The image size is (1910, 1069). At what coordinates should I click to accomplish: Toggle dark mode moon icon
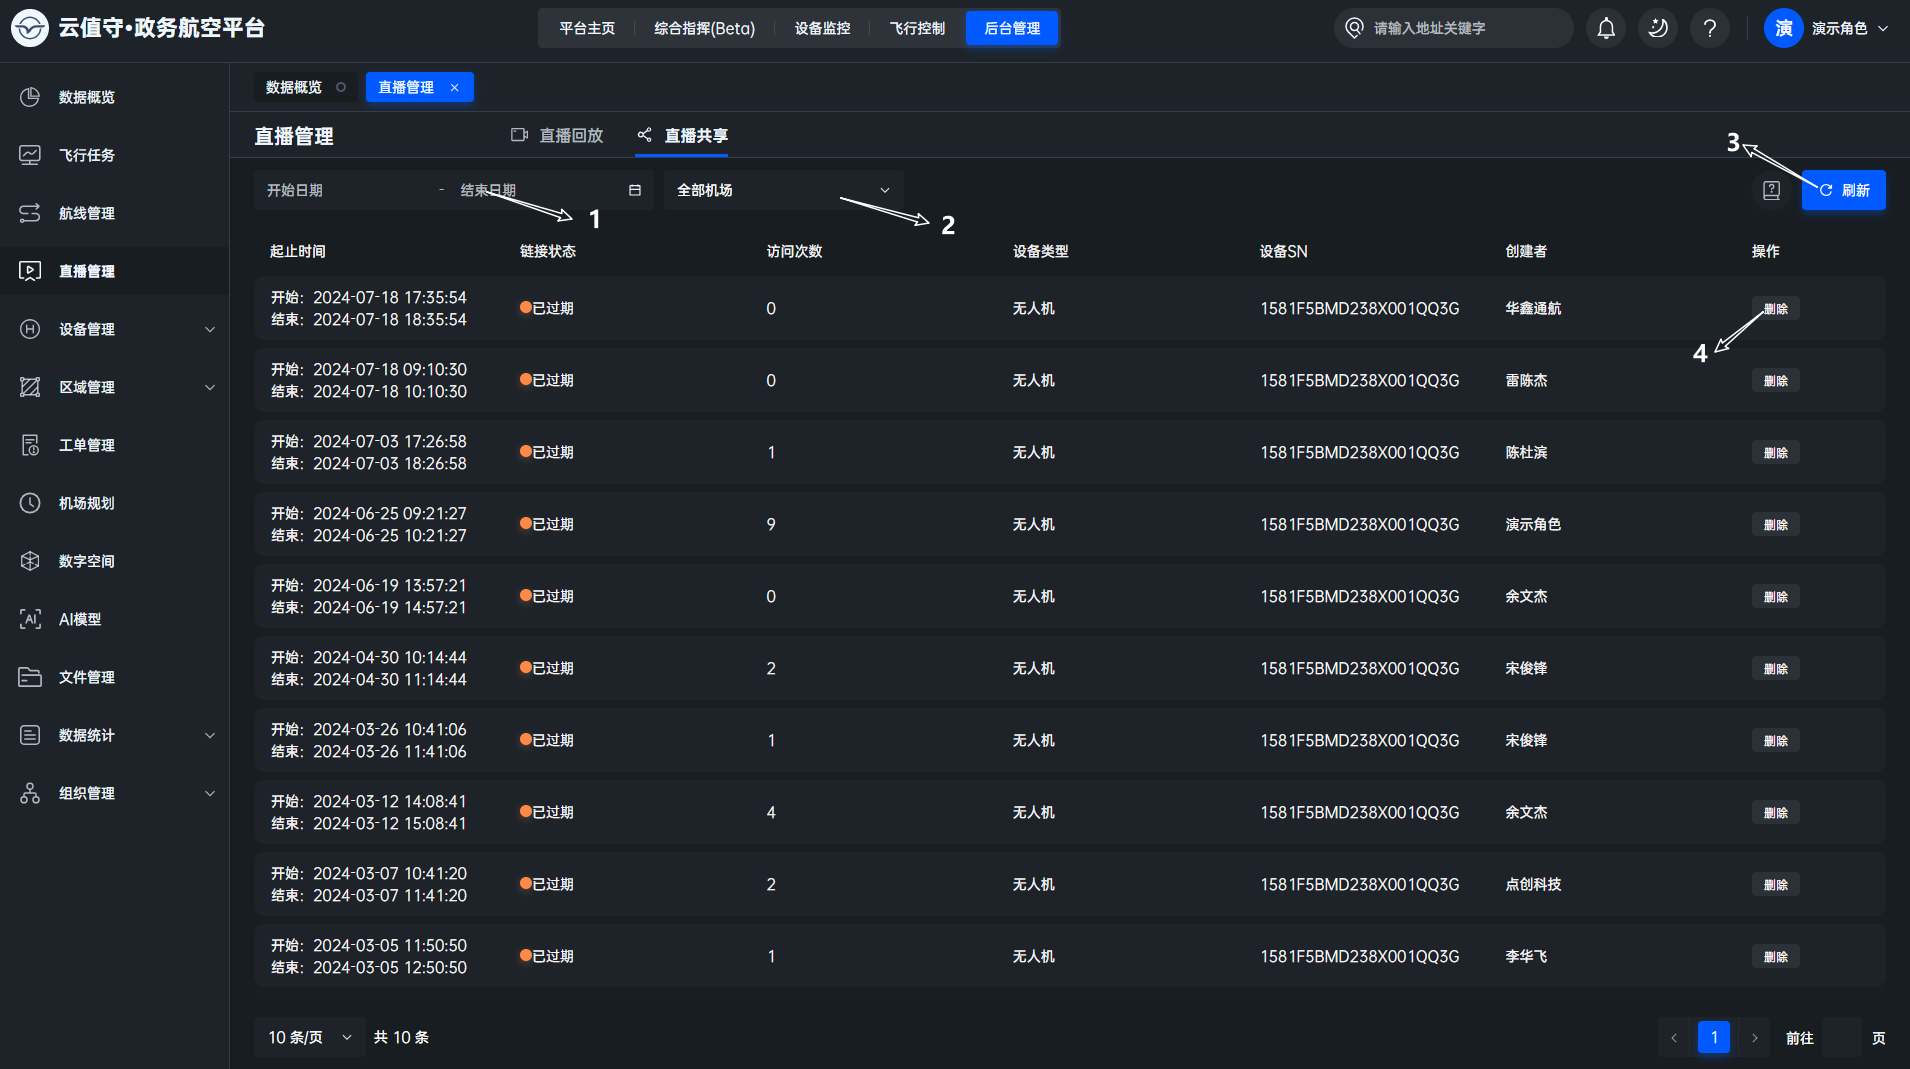(1658, 28)
